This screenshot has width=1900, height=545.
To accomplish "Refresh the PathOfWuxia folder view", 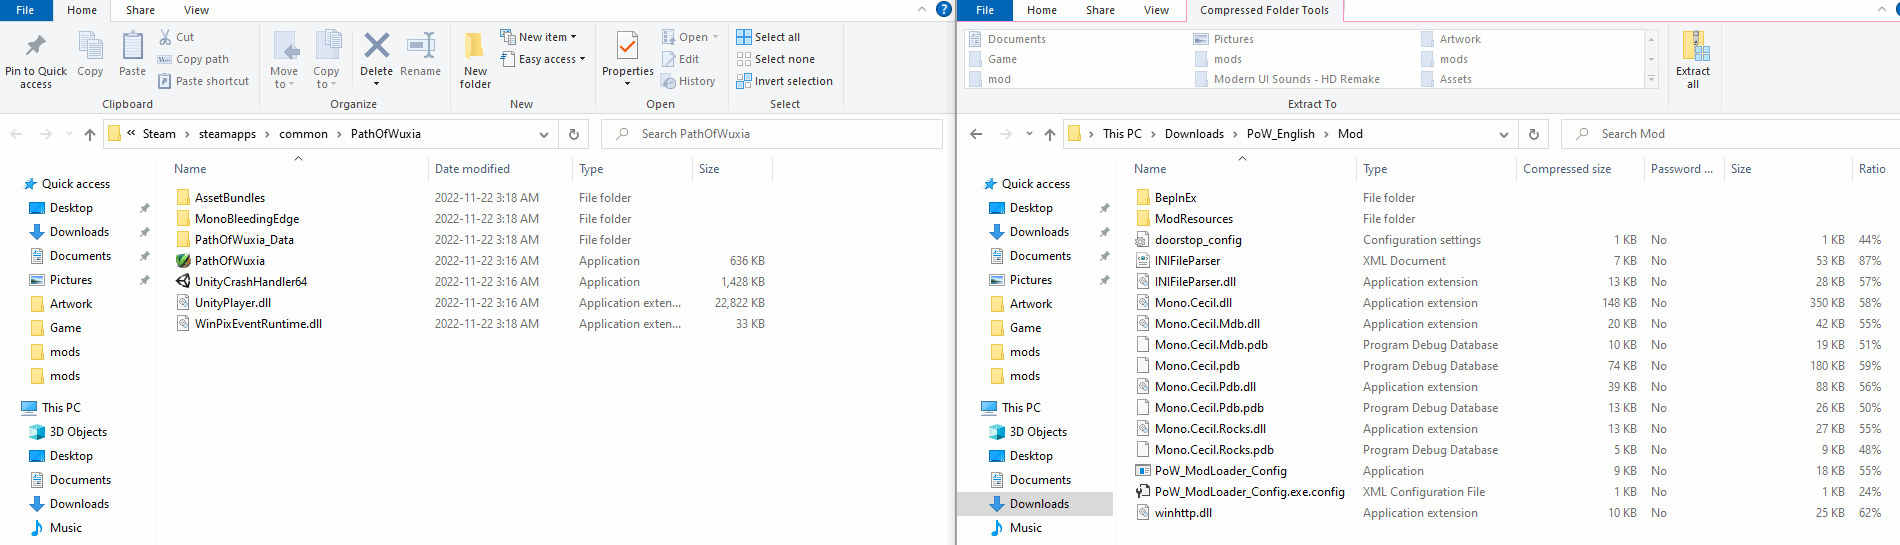I will pyautogui.click(x=574, y=134).
